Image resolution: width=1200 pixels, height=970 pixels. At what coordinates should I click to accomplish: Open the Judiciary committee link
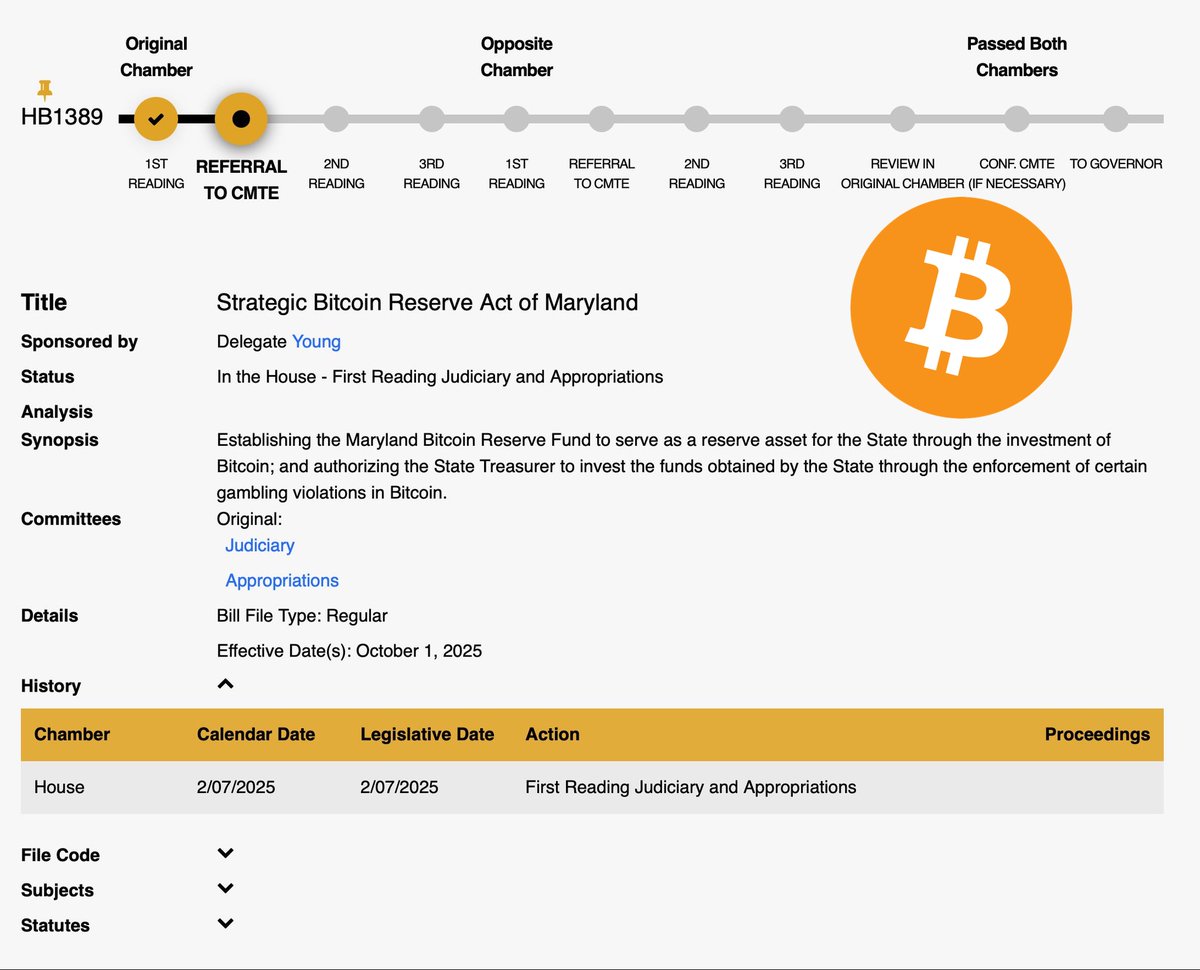coord(260,545)
